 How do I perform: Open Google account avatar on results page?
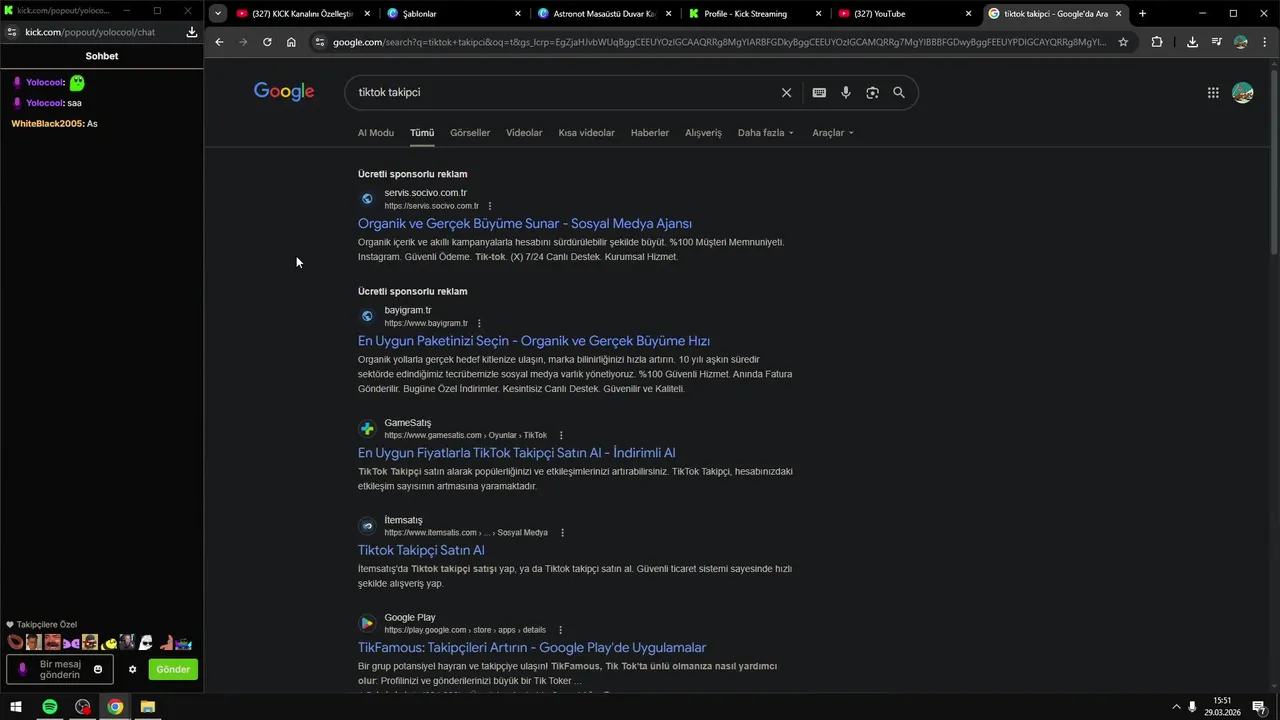click(1243, 93)
